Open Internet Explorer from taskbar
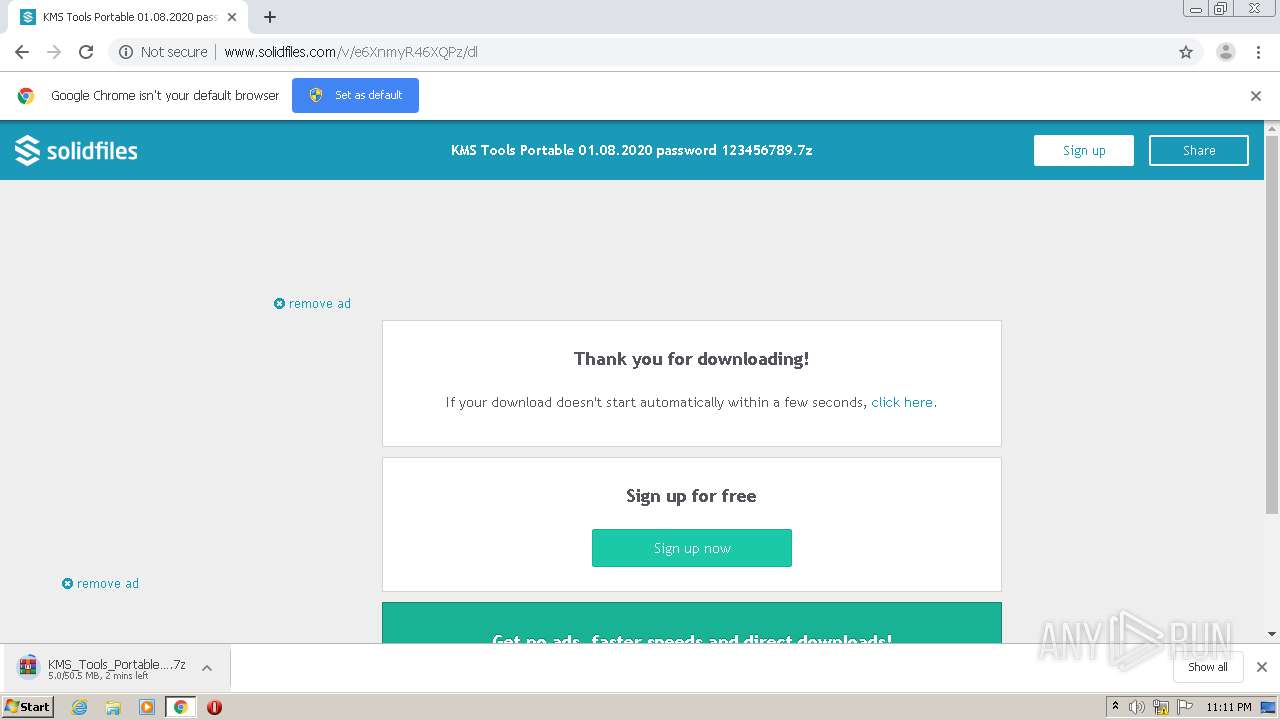1280x720 pixels. (x=80, y=707)
